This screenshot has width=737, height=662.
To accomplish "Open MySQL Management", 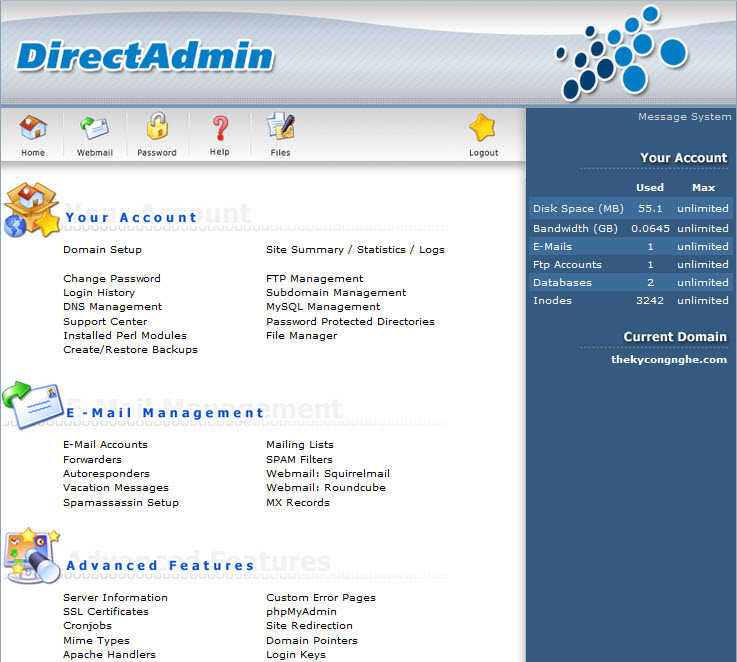I will [x=323, y=307].
